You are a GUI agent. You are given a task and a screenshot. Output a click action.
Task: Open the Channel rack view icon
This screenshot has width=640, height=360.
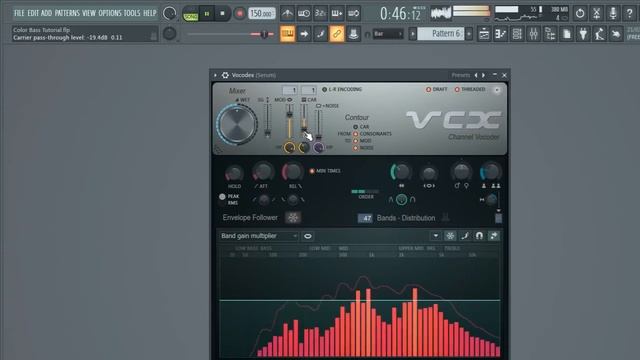[517, 34]
